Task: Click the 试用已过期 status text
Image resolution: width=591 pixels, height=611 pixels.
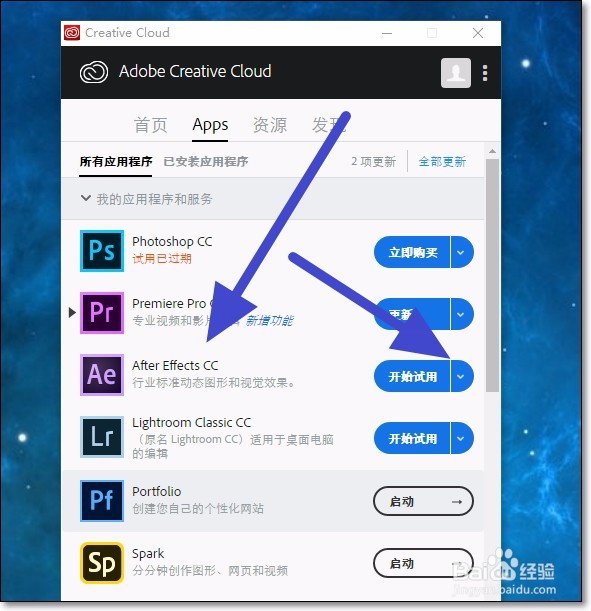Action: 162,258
